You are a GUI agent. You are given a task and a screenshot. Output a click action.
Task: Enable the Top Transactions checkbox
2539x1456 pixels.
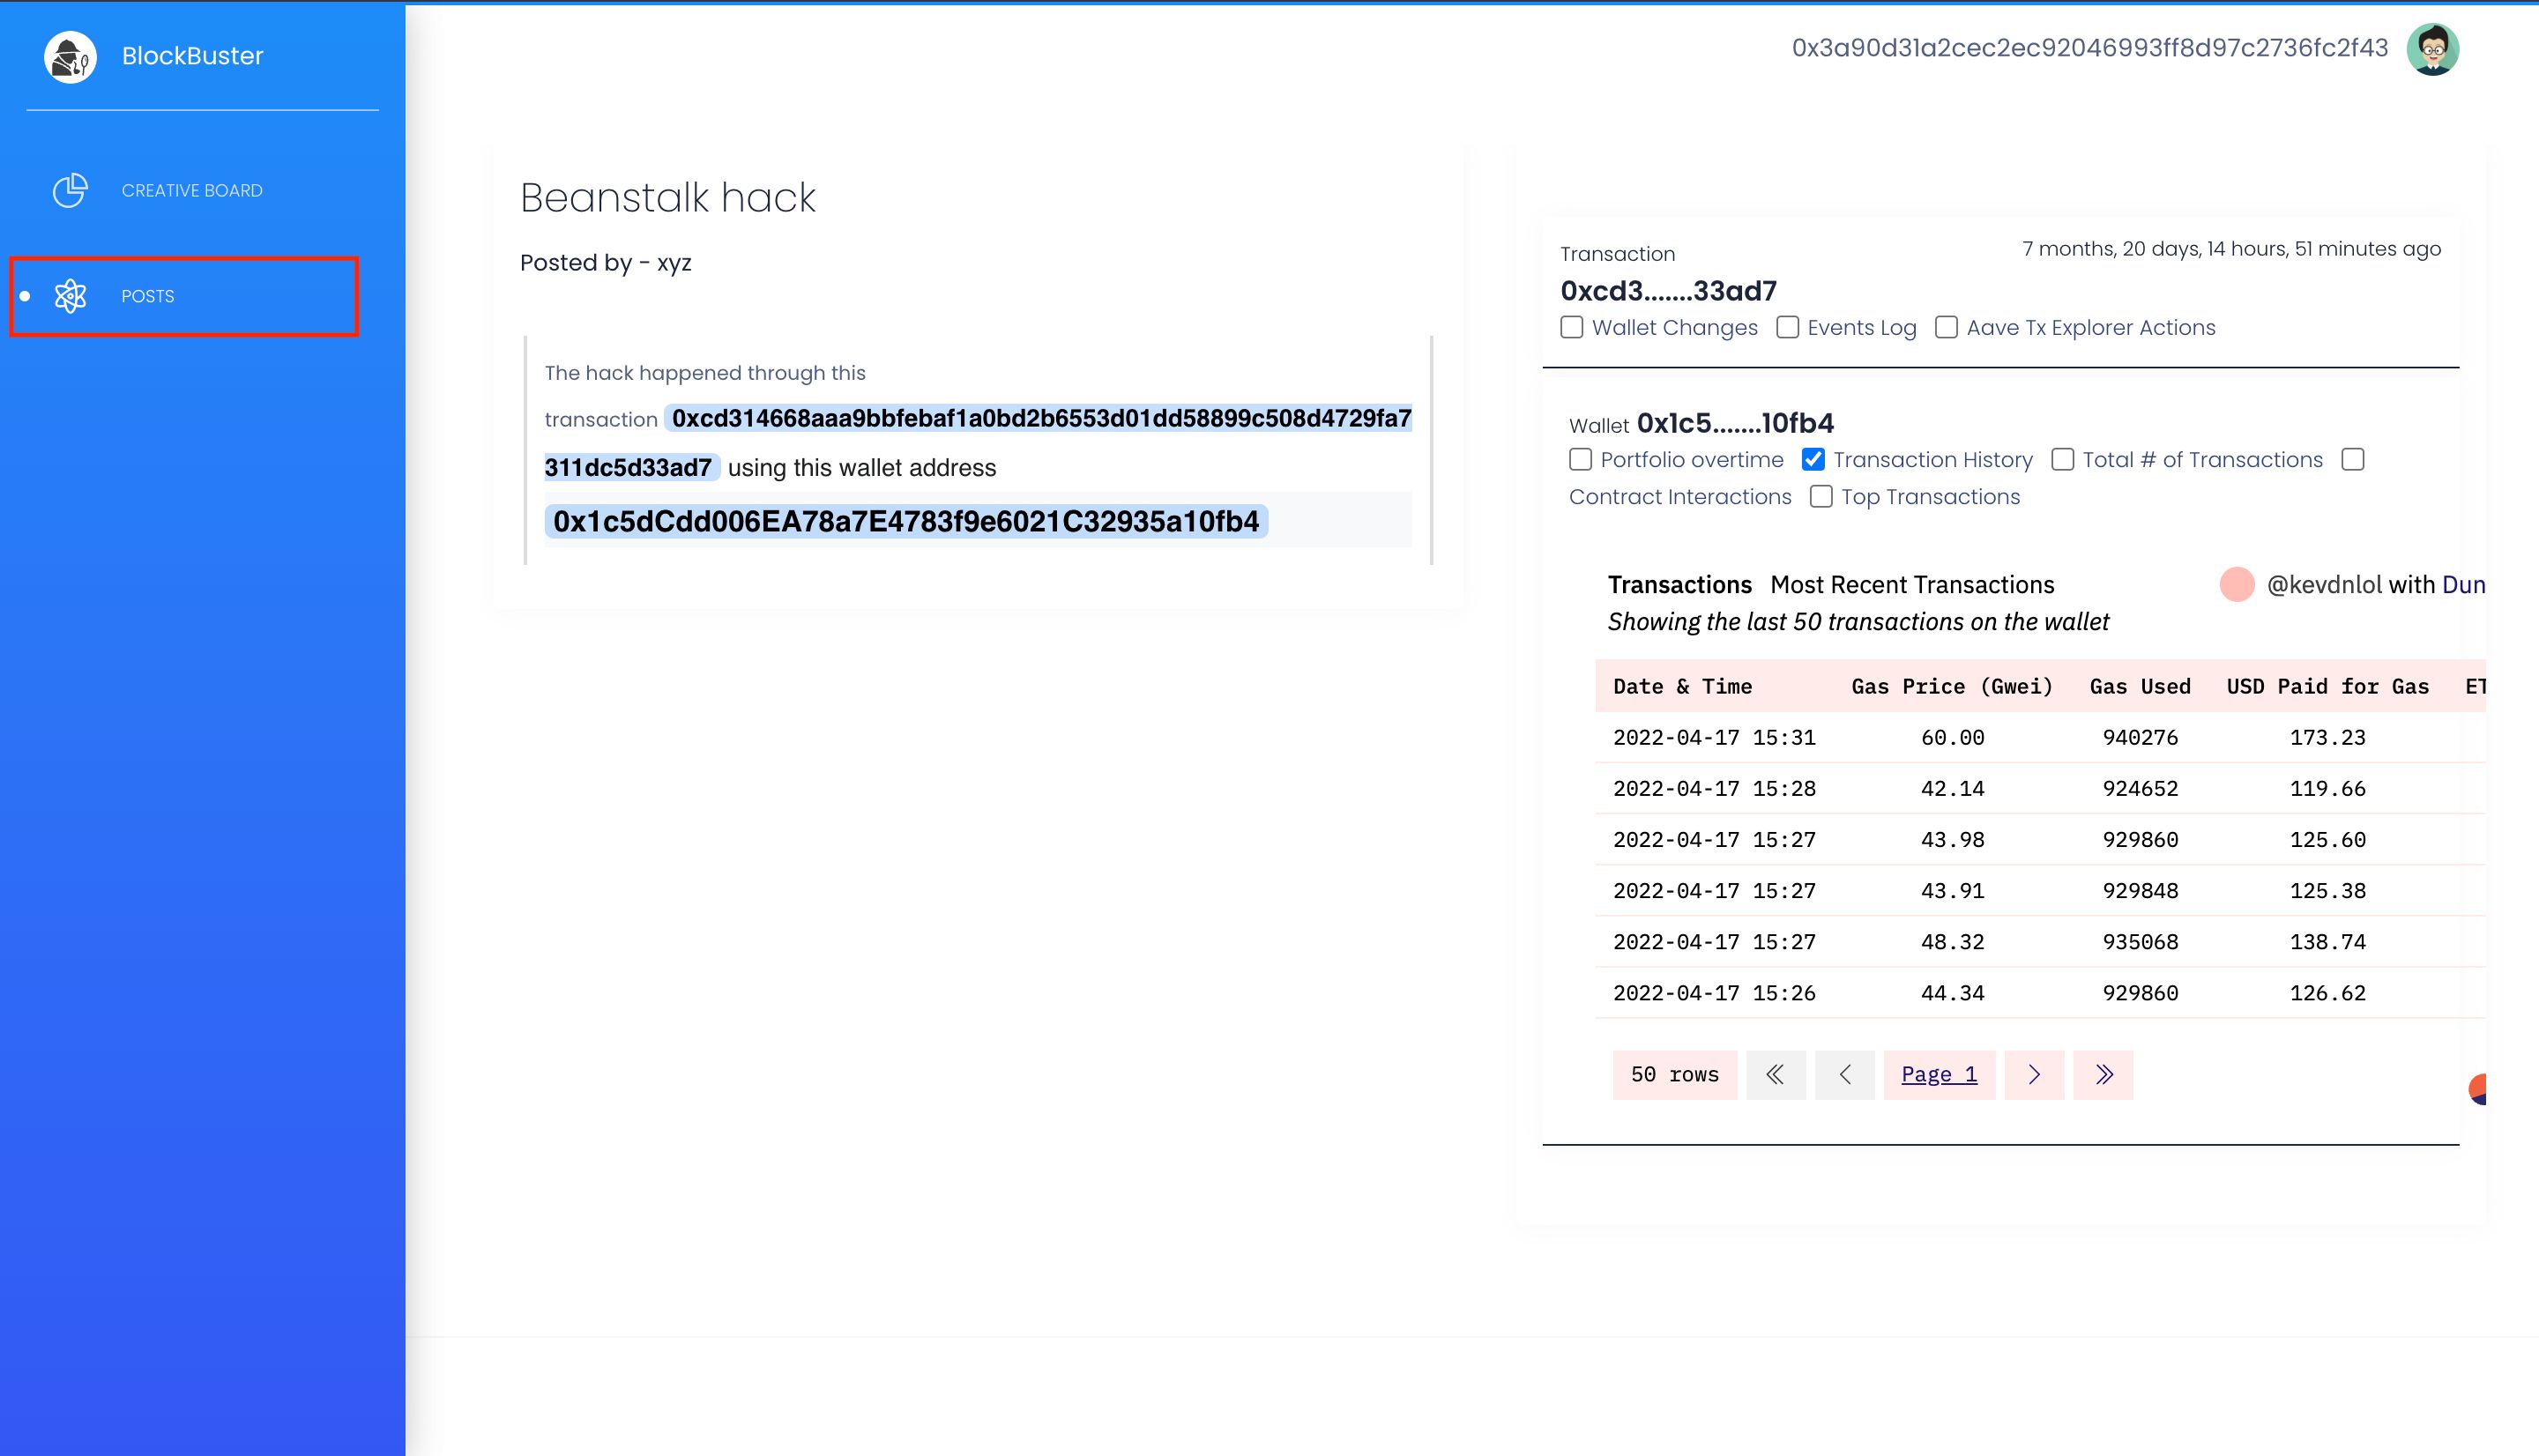click(1821, 497)
